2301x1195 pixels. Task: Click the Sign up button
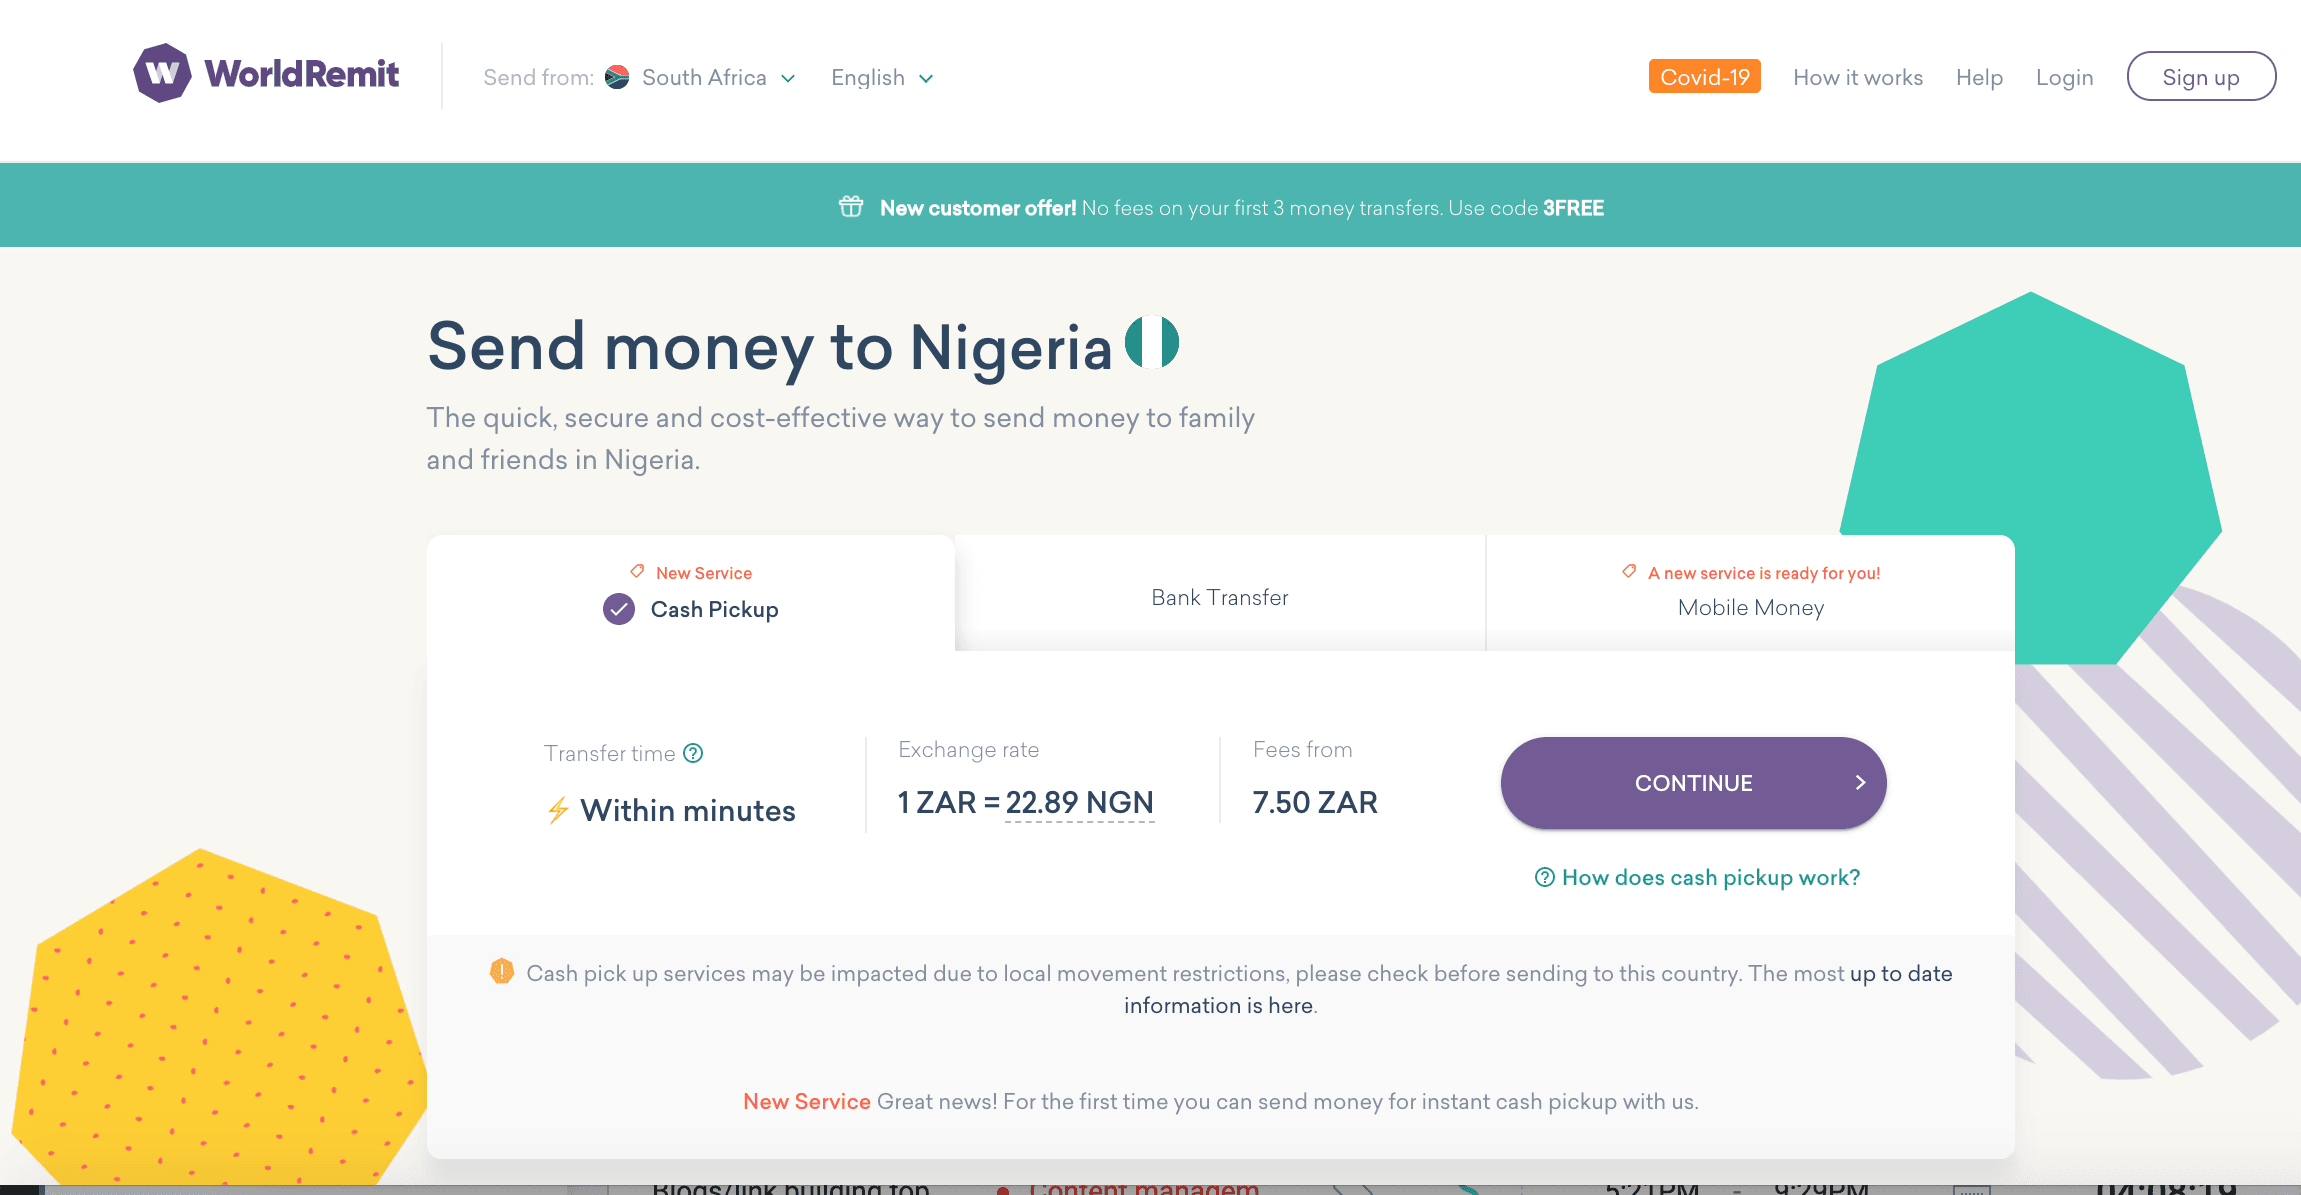tap(2200, 77)
